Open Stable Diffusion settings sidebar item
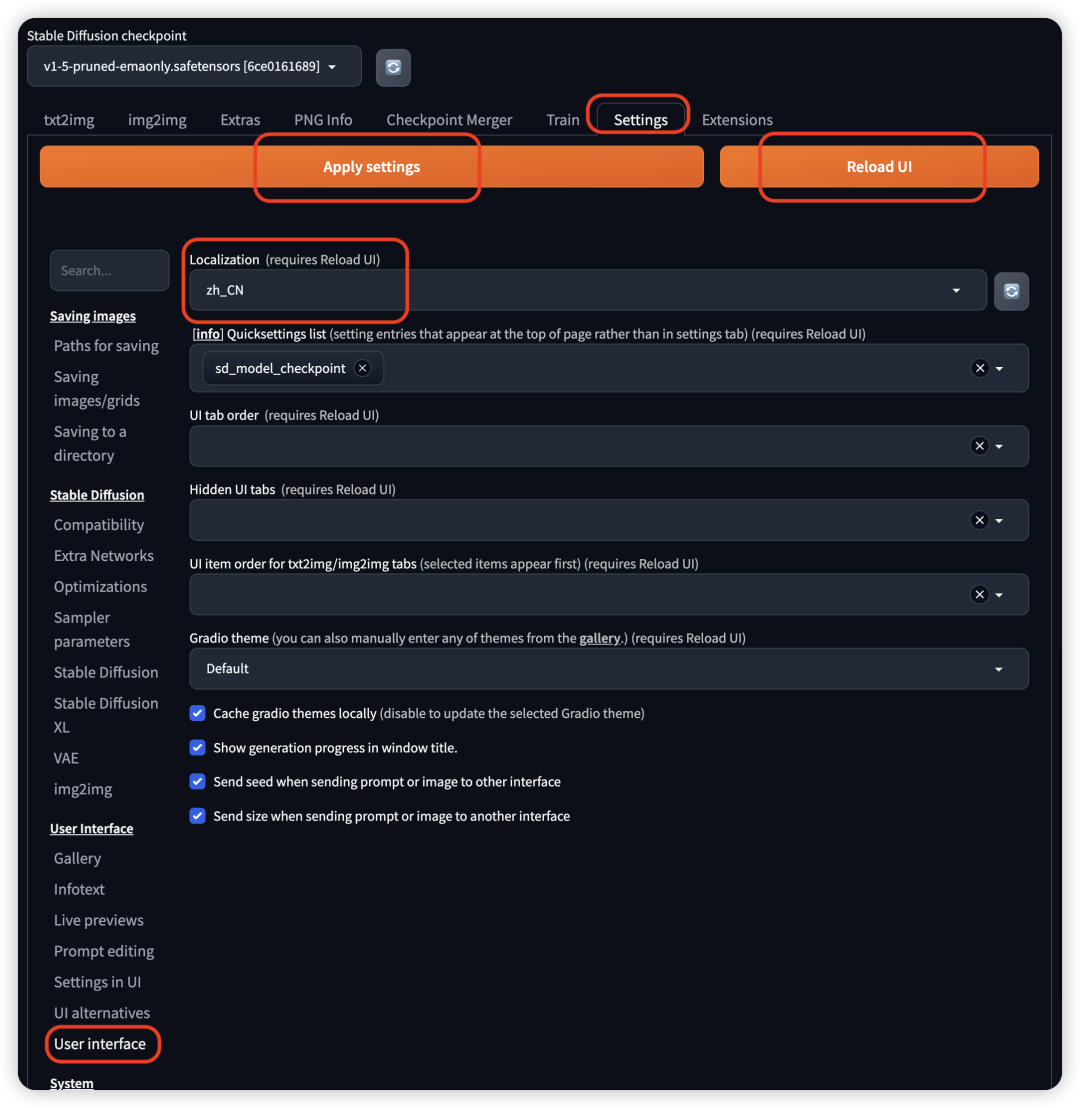The image size is (1080, 1108). coord(106,672)
